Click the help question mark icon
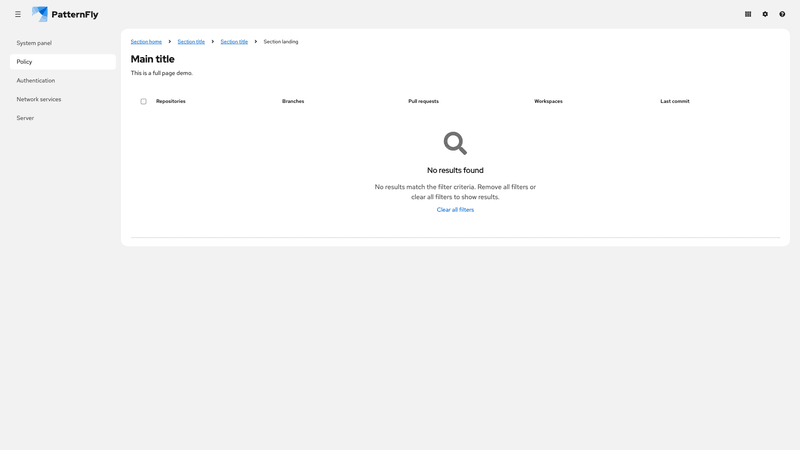This screenshot has width=800, height=450. 782,14
